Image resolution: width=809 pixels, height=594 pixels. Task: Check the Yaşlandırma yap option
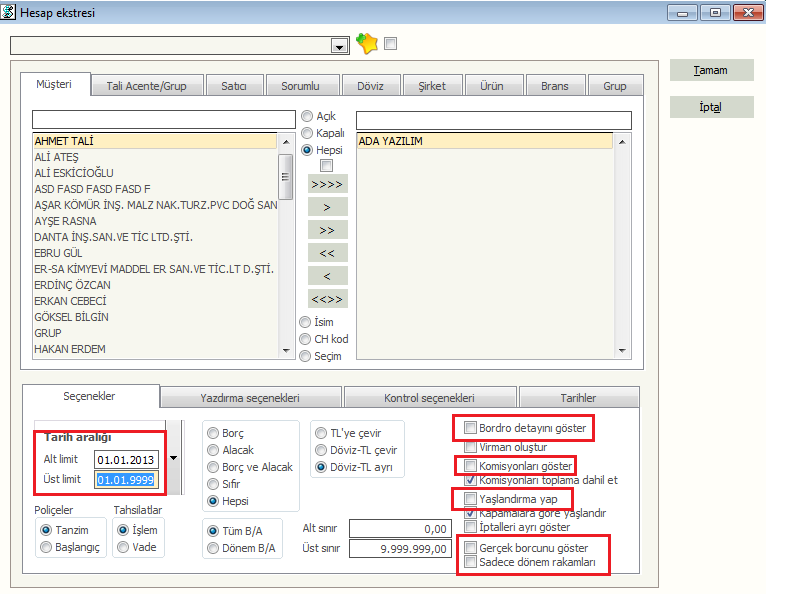(x=471, y=498)
